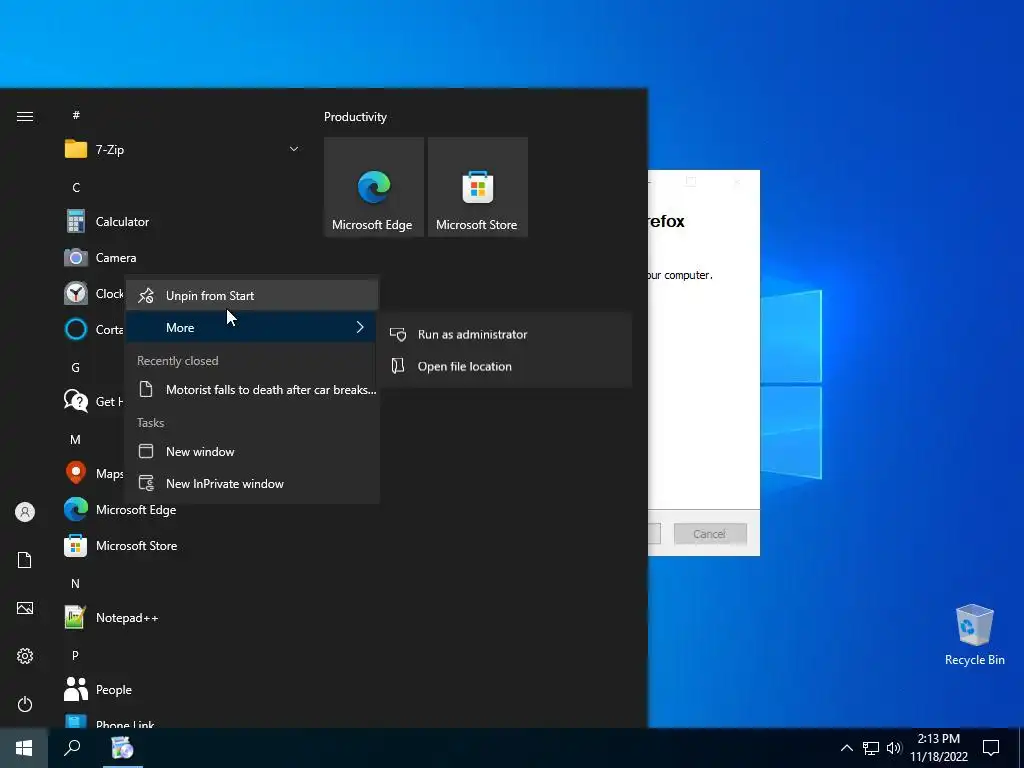The width and height of the screenshot is (1024, 768).
Task: Open the volume speaker tray icon
Action: click(x=893, y=748)
